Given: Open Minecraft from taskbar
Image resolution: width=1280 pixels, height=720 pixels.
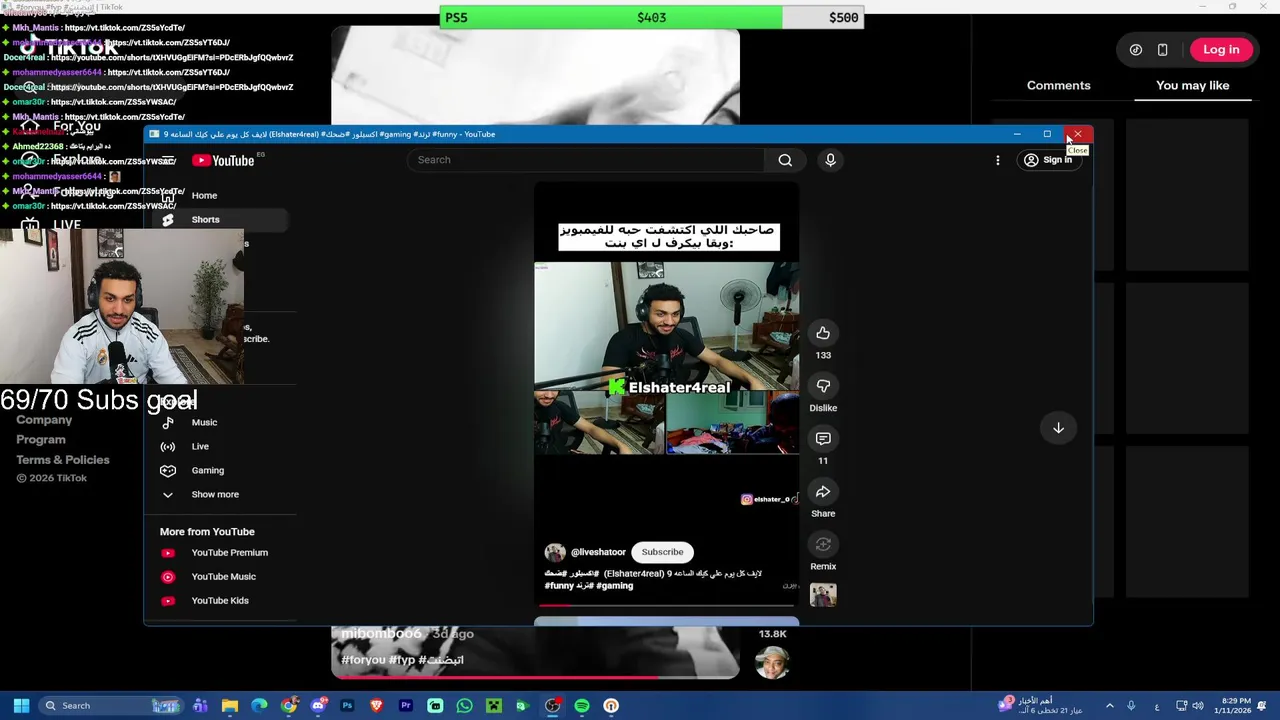Looking at the screenshot, I should coord(493,706).
